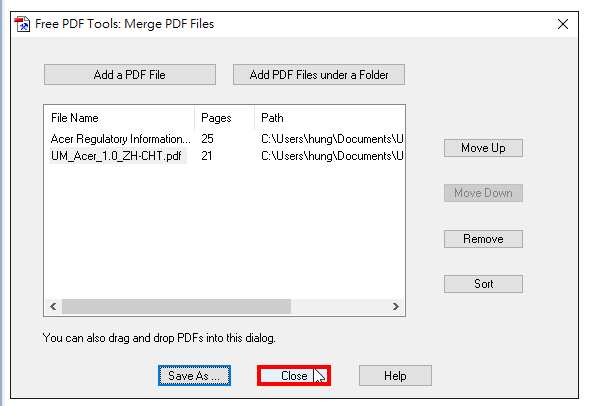Select the Acer Regulatory Information file row
The image size is (592, 406).
click(225, 139)
